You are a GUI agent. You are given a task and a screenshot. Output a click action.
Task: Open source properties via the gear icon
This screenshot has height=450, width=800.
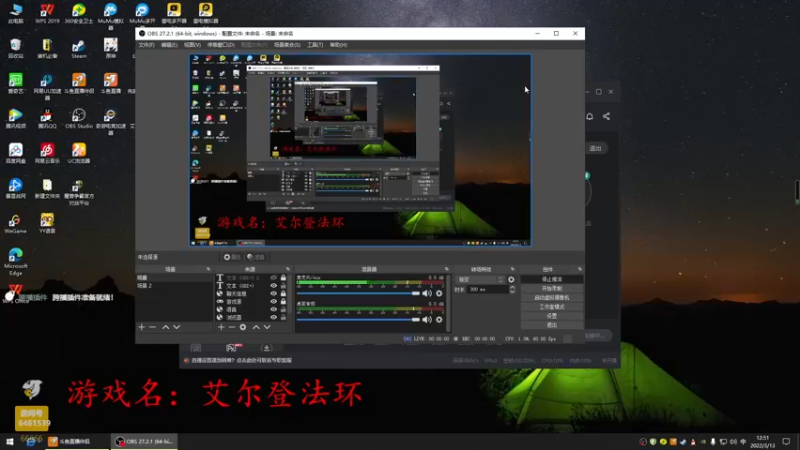tap(243, 327)
